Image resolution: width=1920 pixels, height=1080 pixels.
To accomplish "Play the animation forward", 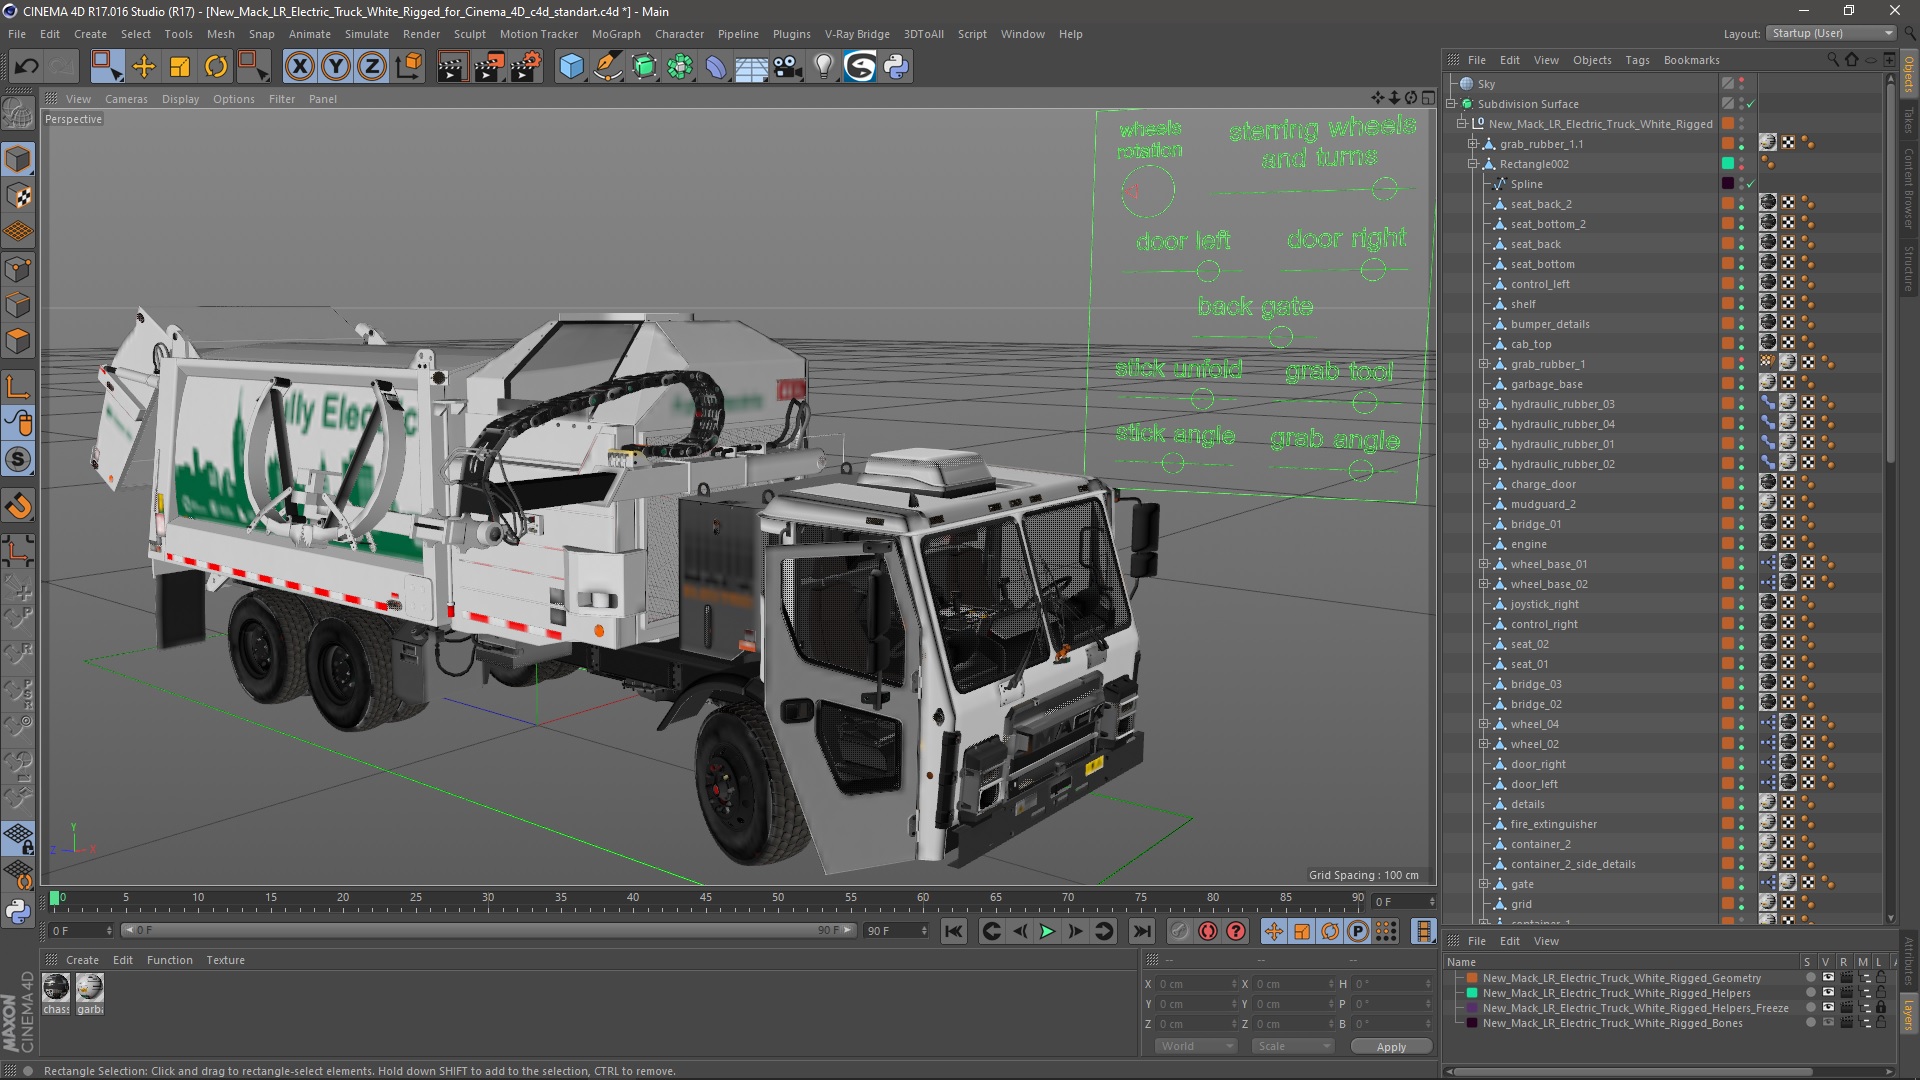I will [1047, 931].
